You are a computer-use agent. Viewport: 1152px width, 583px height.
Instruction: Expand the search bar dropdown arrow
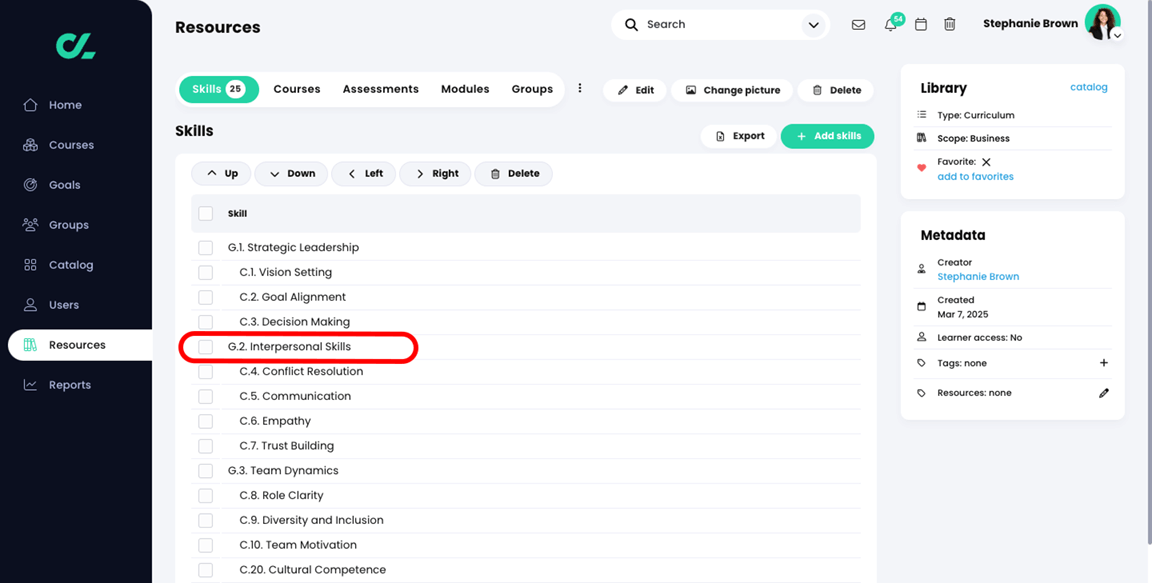813,24
